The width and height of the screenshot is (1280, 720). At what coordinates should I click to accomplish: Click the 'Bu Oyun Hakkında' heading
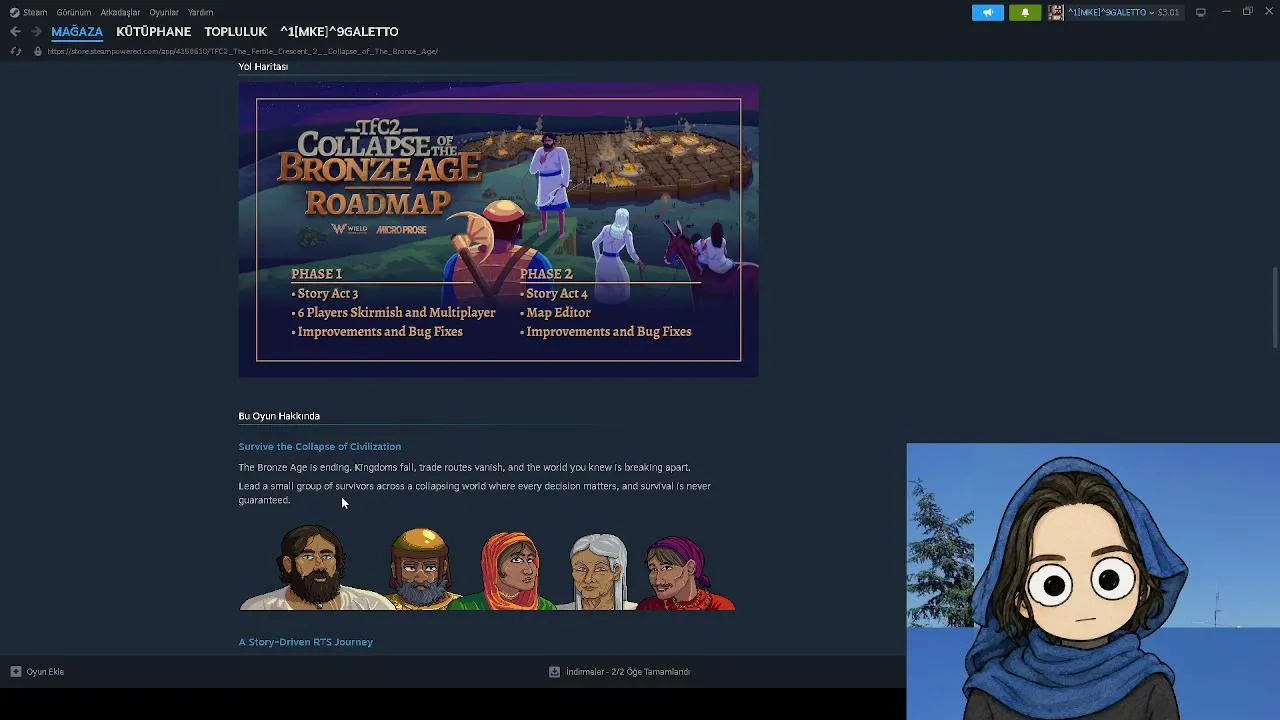tap(279, 416)
